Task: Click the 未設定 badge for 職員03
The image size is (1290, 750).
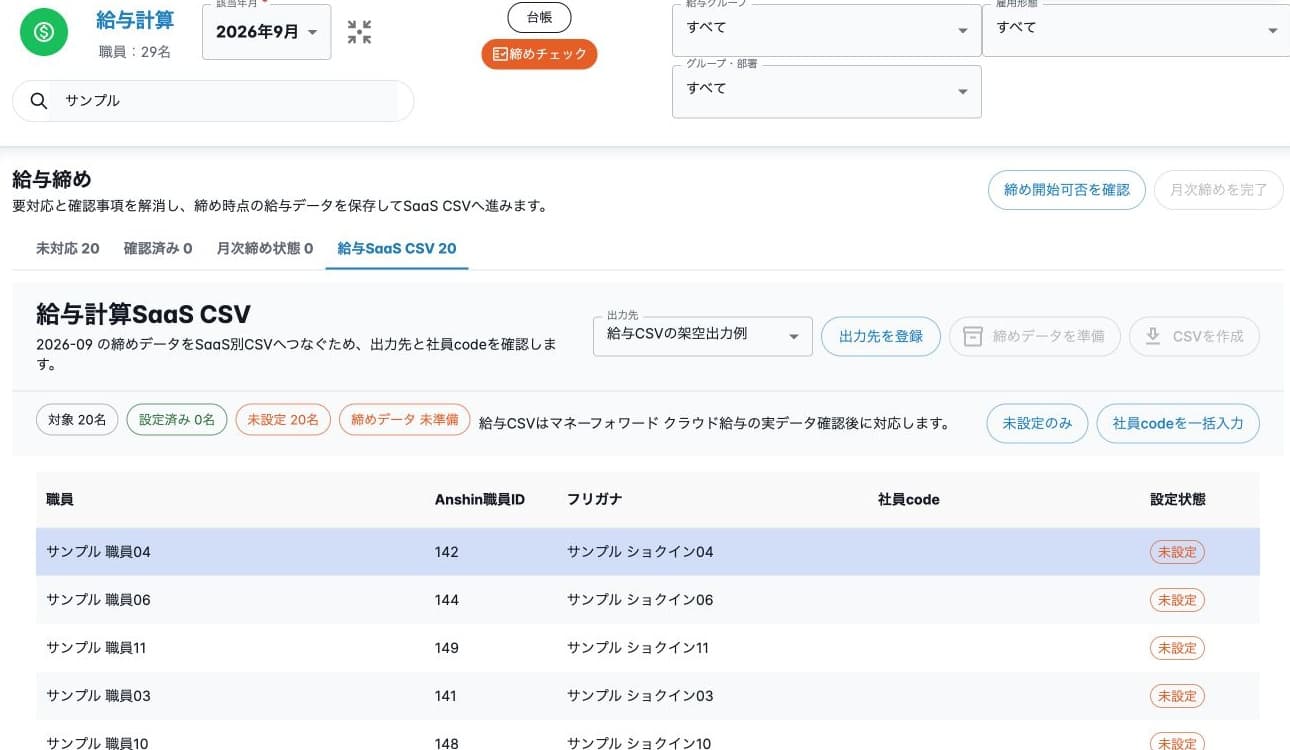Action: point(1177,696)
